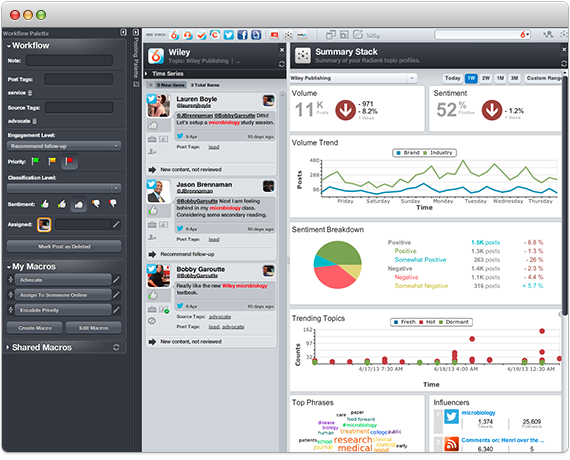The width and height of the screenshot is (570, 460).
Task: Click the Twitter bird in Jason Brennaman's post
Action: (180, 228)
